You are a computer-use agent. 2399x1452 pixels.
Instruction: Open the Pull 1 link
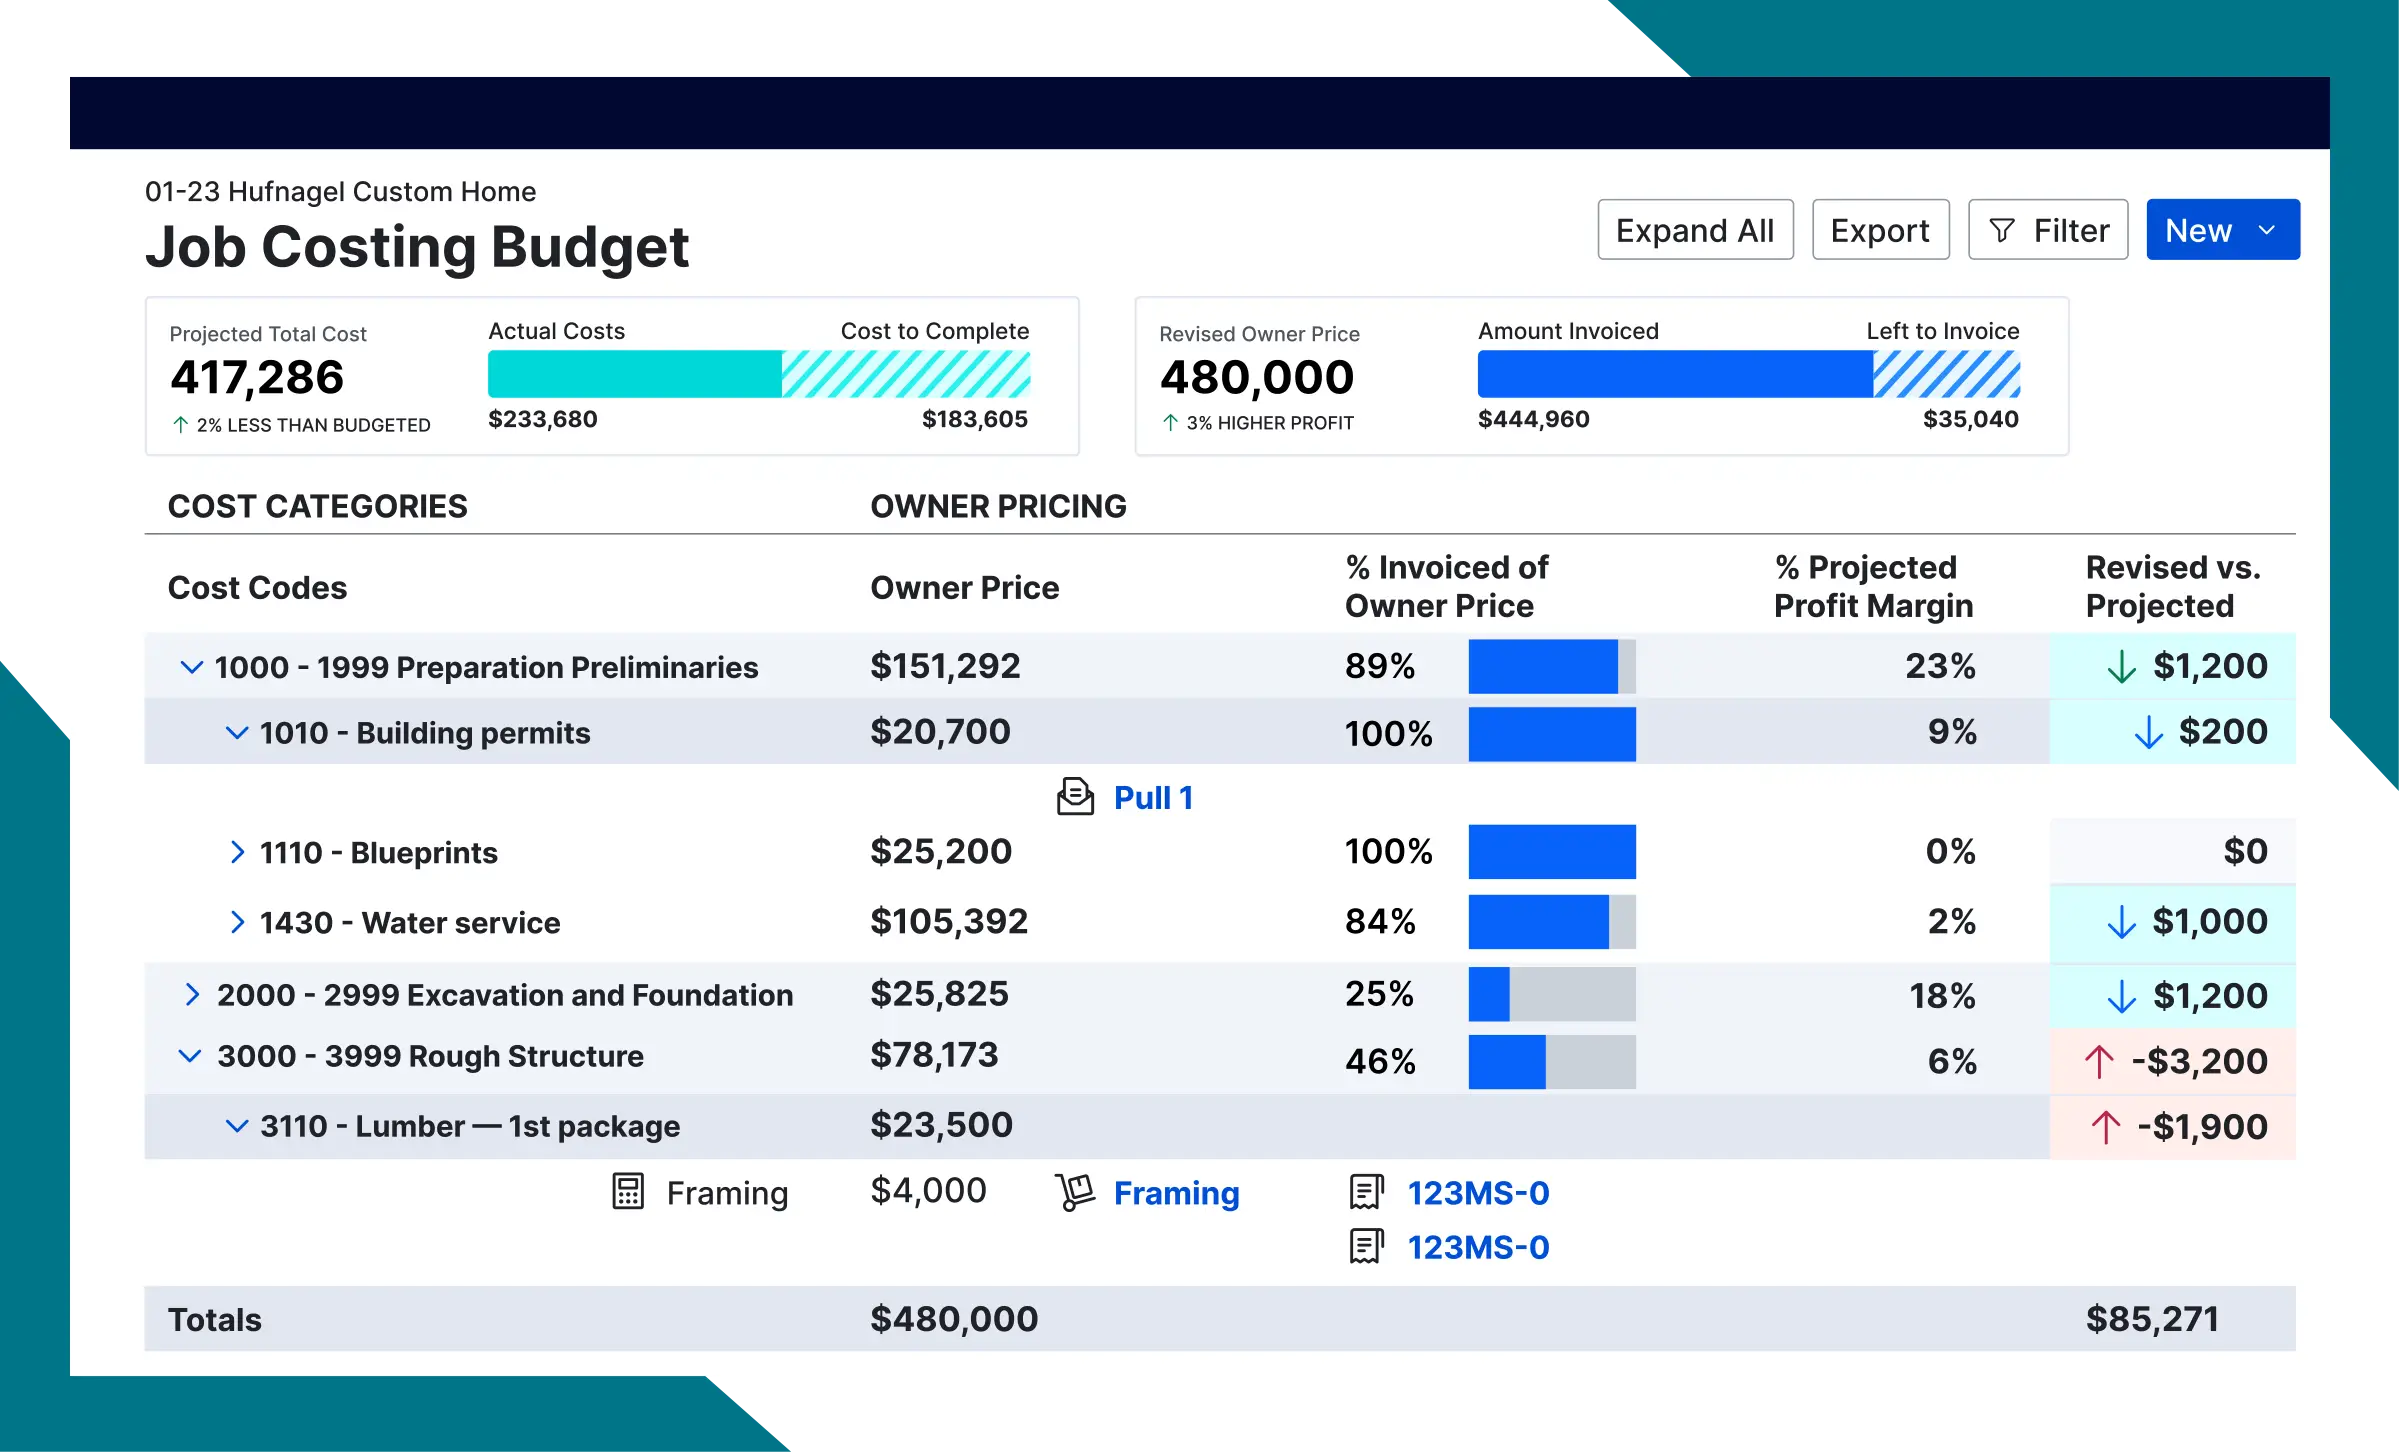point(1154,797)
